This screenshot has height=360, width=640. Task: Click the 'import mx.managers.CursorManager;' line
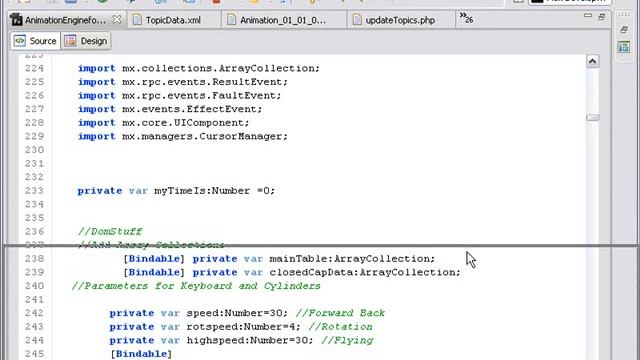[183, 136]
